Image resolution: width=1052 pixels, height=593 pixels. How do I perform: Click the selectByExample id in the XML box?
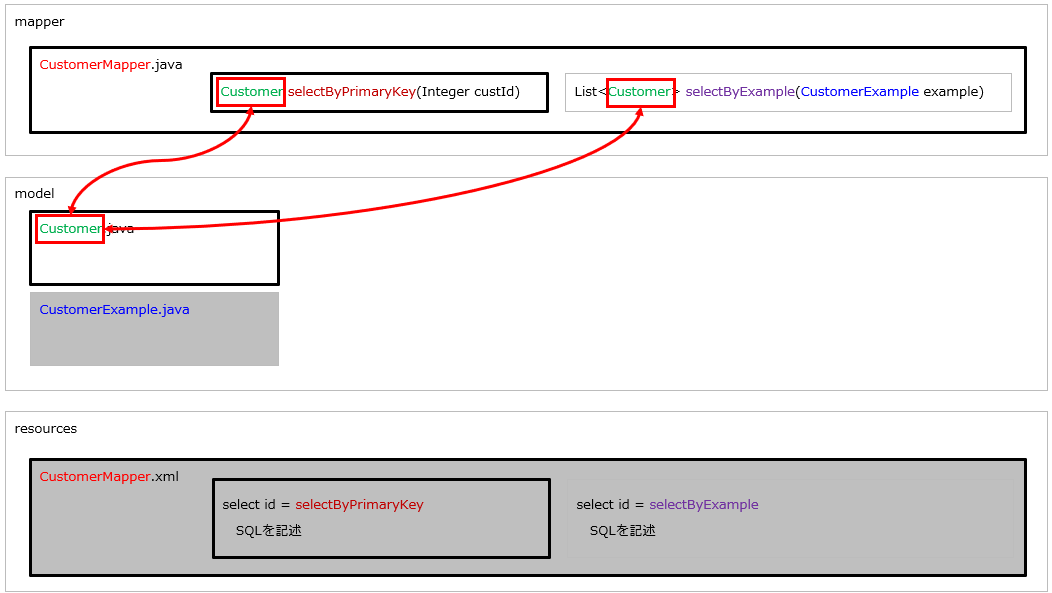point(704,504)
